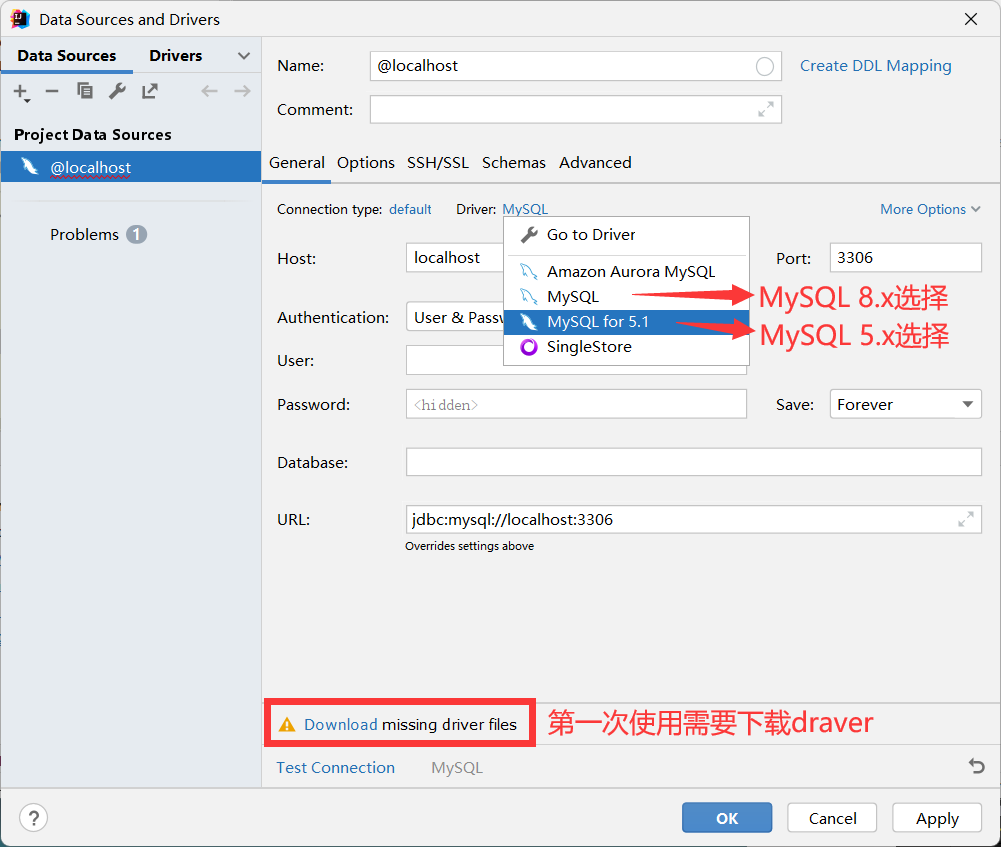1001x847 pixels.
Task: Expand More Options dropdown
Action: (x=930, y=209)
